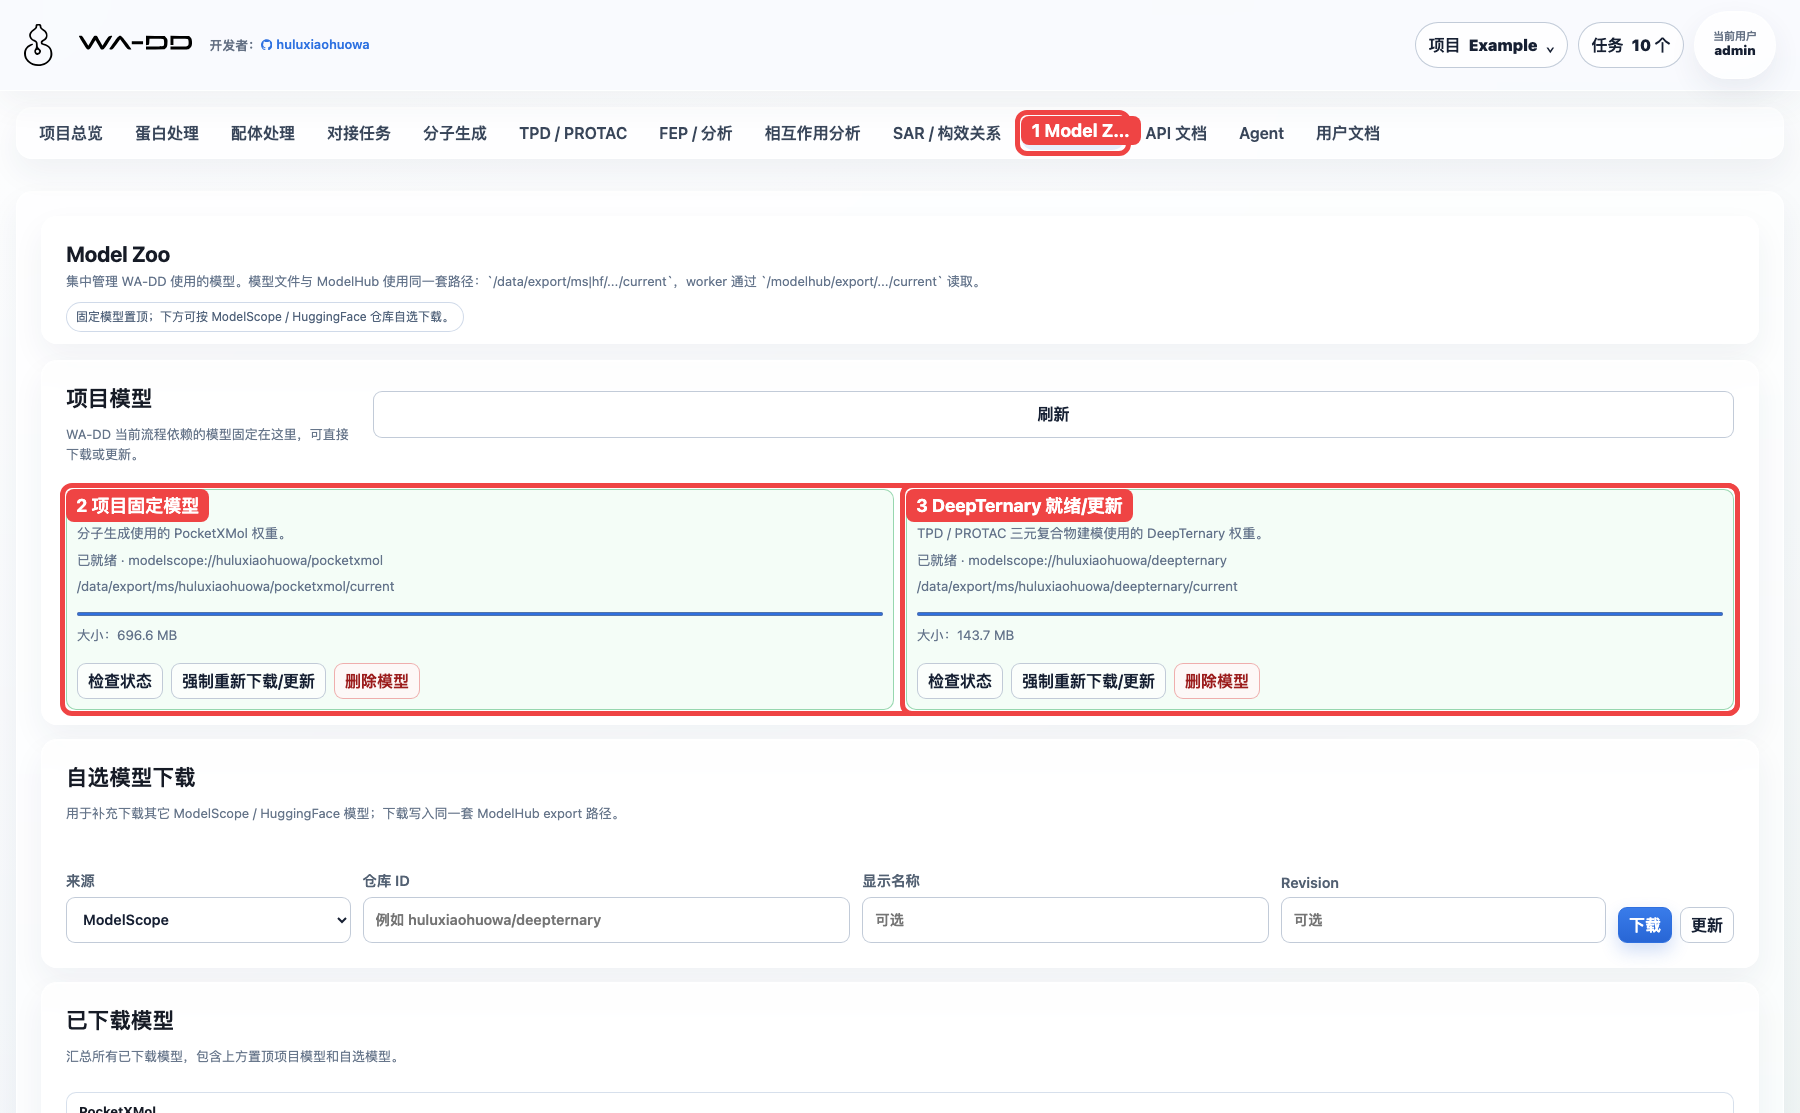Click the blue 下载 button
The width and height of the screenshot is (1800, 1113).
pos(1645,925)
